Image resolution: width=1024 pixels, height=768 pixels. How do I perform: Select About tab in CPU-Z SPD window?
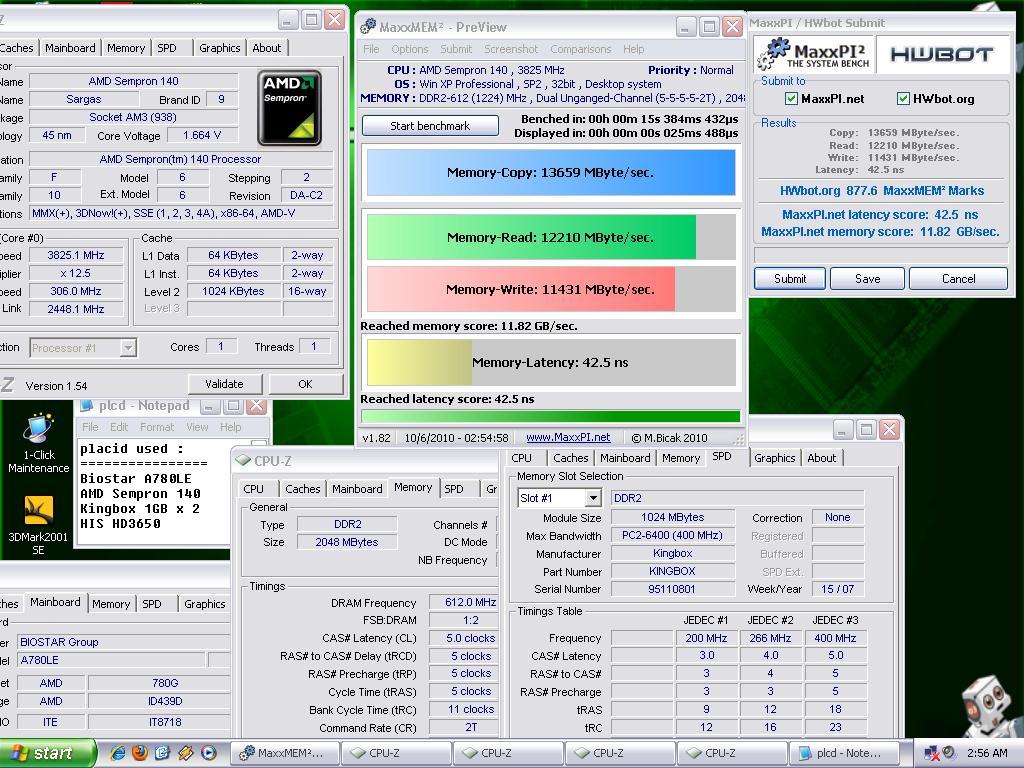[x=822, y=458]
